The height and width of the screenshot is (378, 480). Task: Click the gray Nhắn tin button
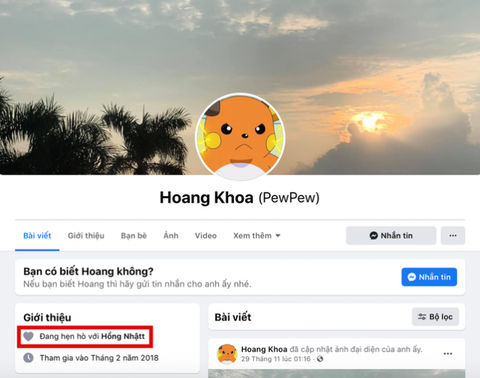tap(391, 236)
